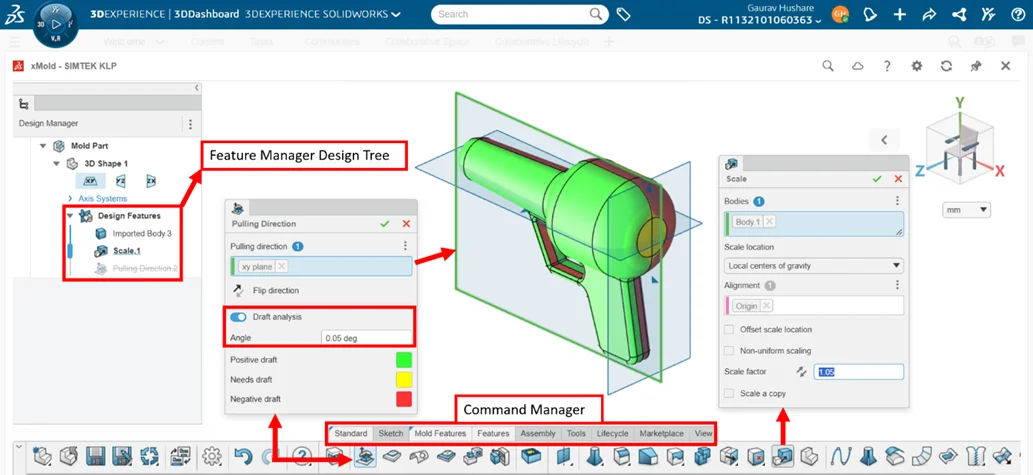This screenshot has height=475, width=1033.
Task: Click the pin icon in xMold header
Action: coord(976,66)
